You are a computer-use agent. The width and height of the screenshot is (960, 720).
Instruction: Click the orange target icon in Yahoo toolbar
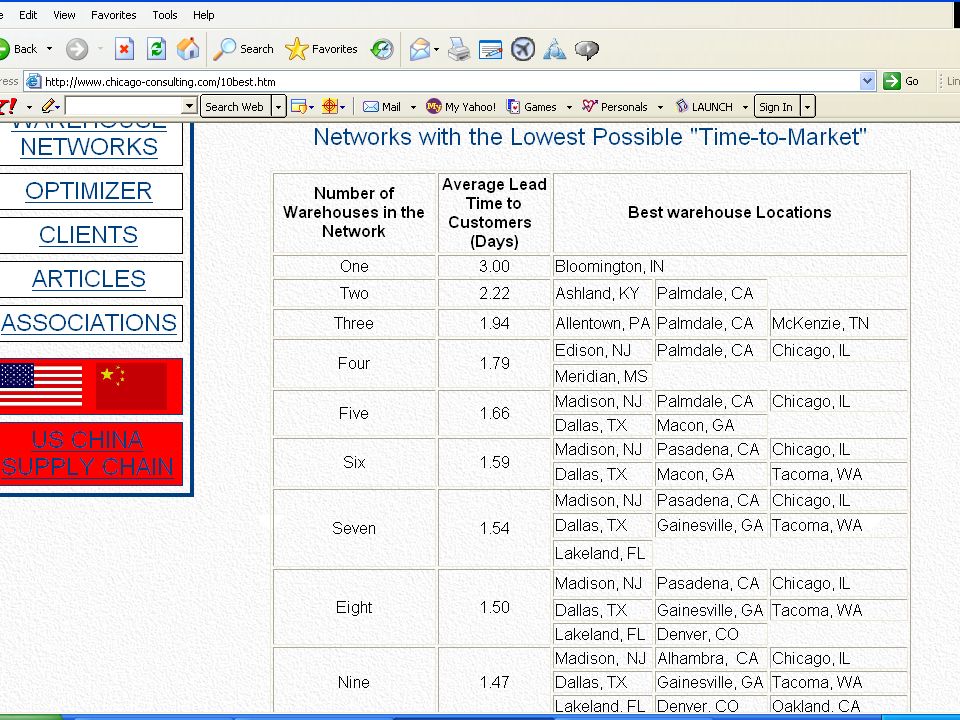tap(330, 107)
